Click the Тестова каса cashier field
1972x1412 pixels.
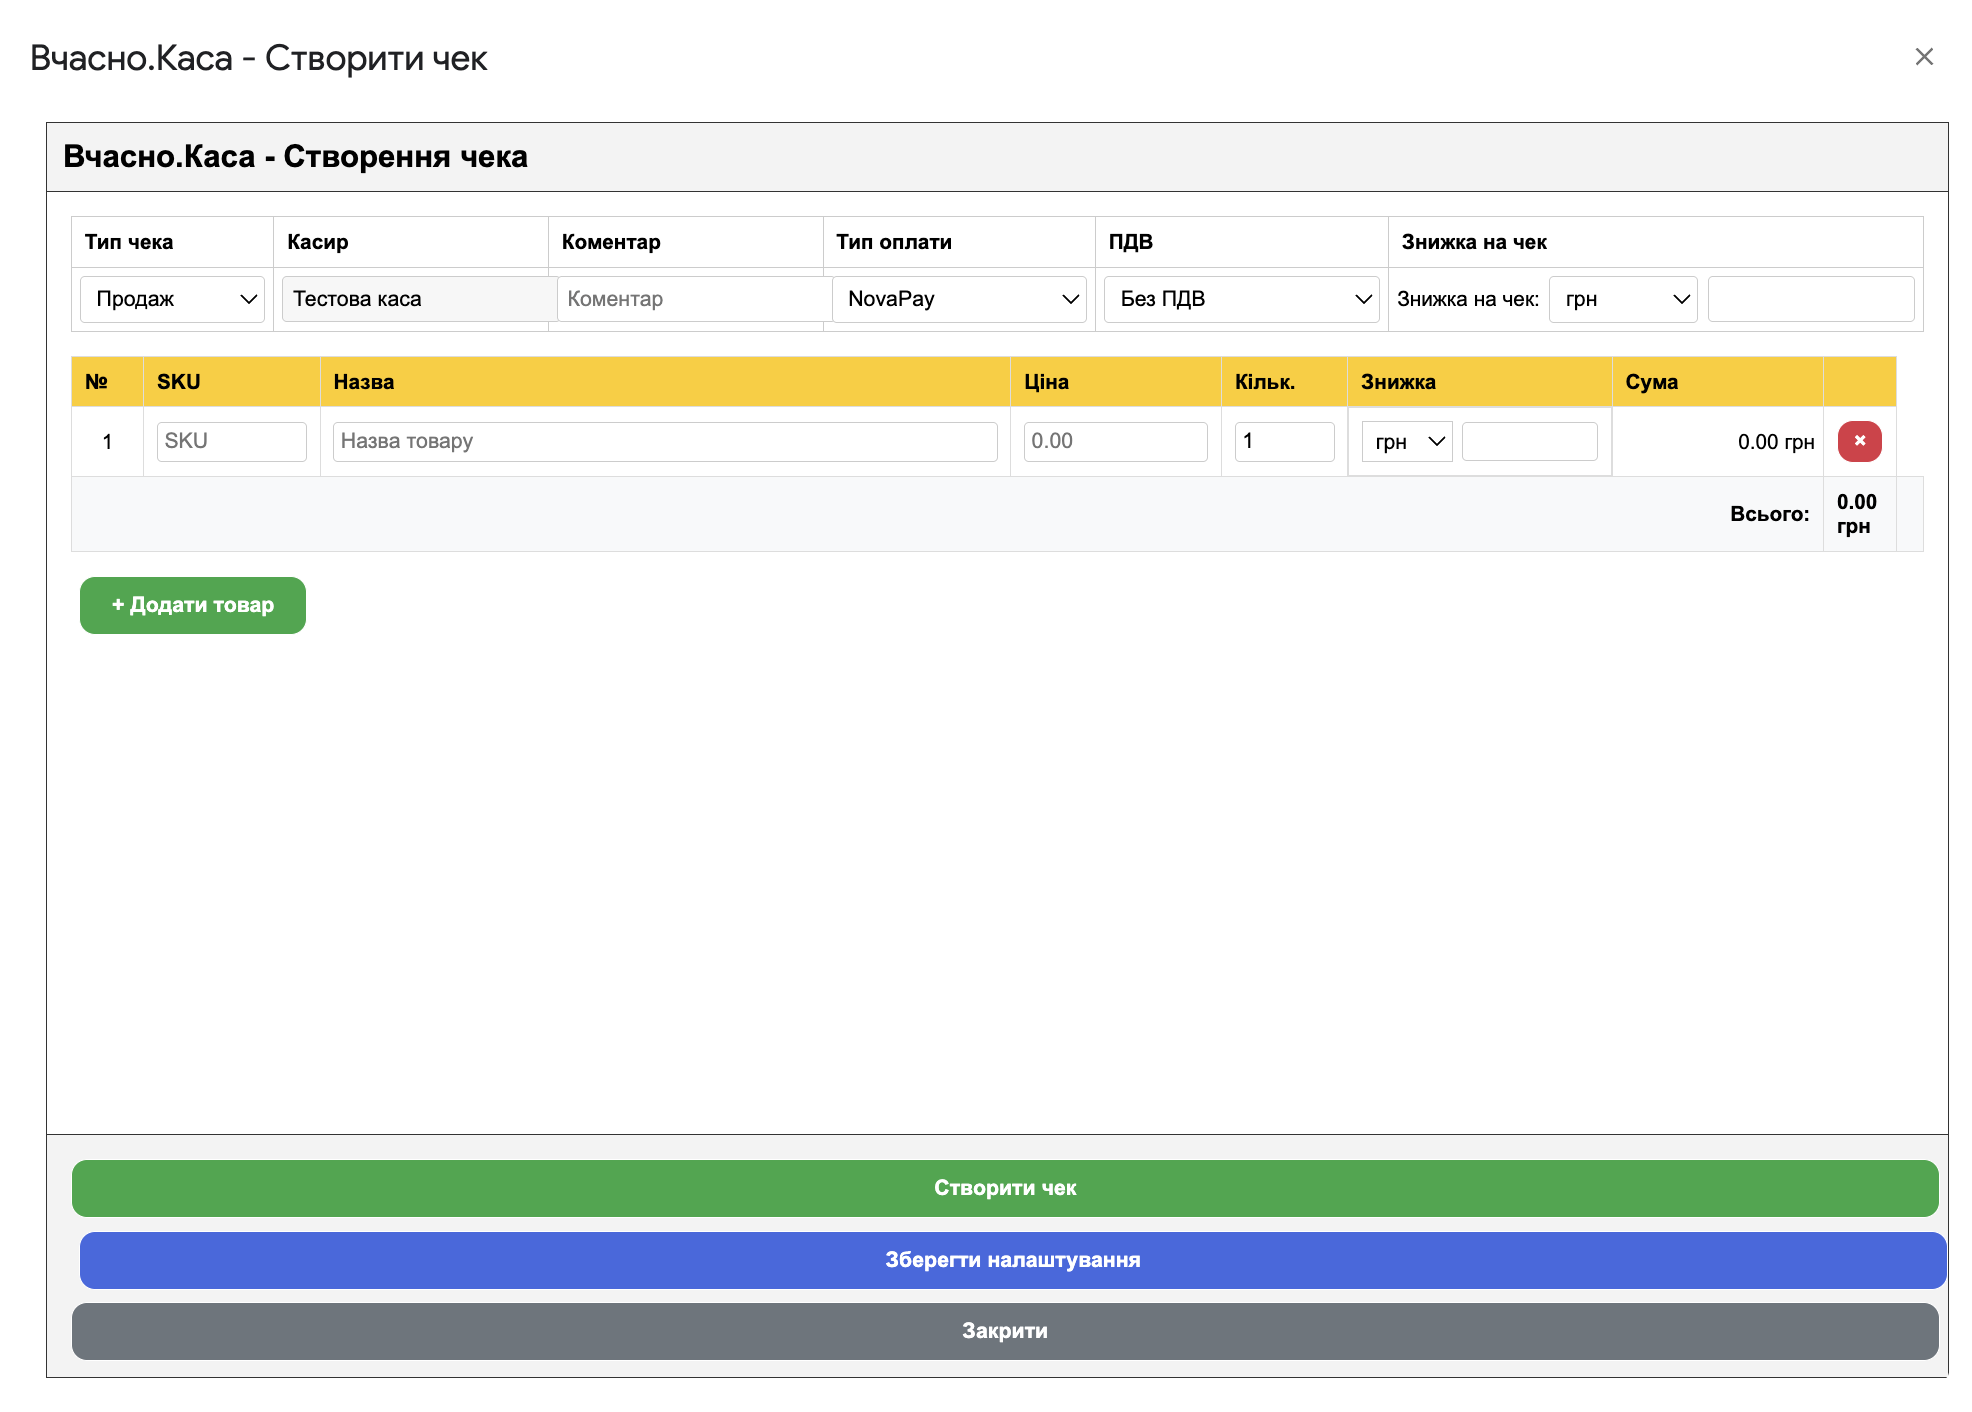418,299
